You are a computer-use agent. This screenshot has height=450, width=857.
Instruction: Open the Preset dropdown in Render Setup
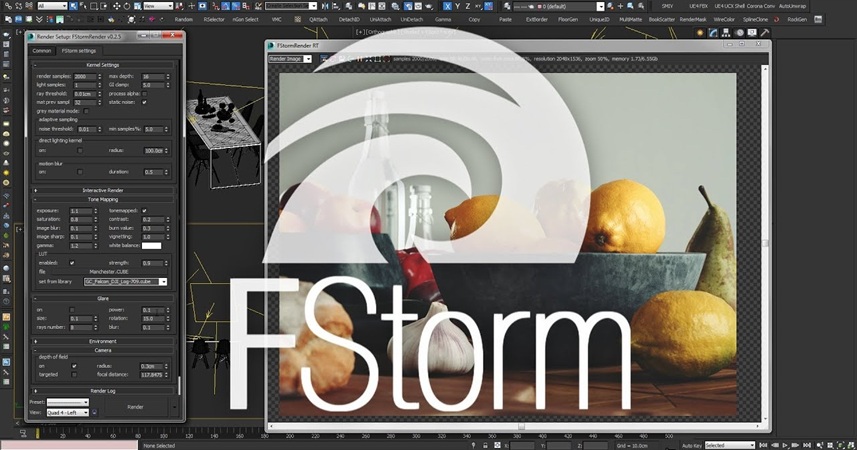[67, 402]
